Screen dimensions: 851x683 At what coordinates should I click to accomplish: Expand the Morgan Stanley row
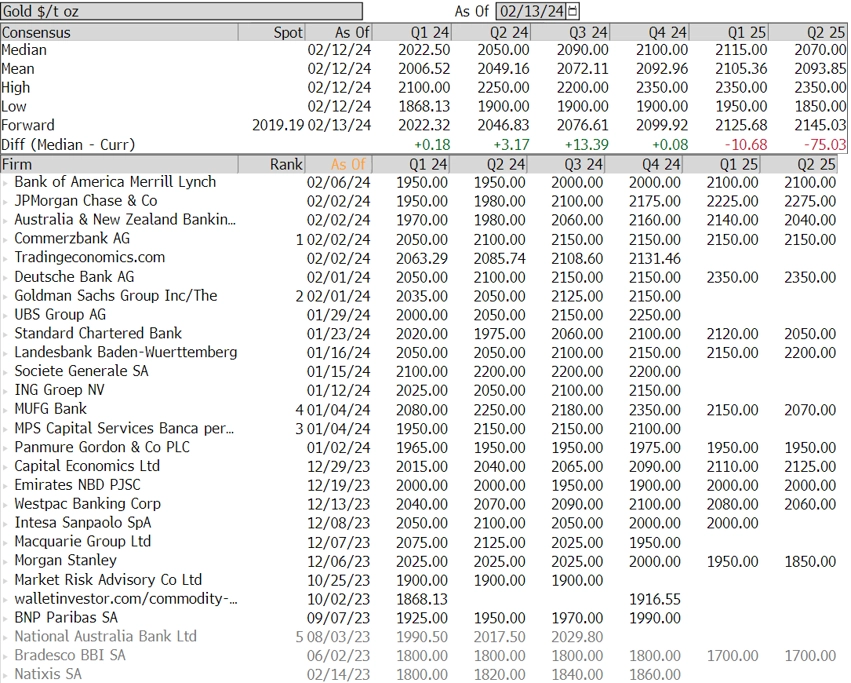5,561
